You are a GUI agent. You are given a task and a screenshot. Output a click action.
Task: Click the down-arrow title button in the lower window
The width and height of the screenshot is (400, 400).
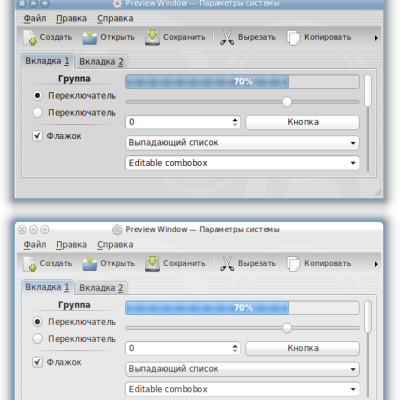45,230
